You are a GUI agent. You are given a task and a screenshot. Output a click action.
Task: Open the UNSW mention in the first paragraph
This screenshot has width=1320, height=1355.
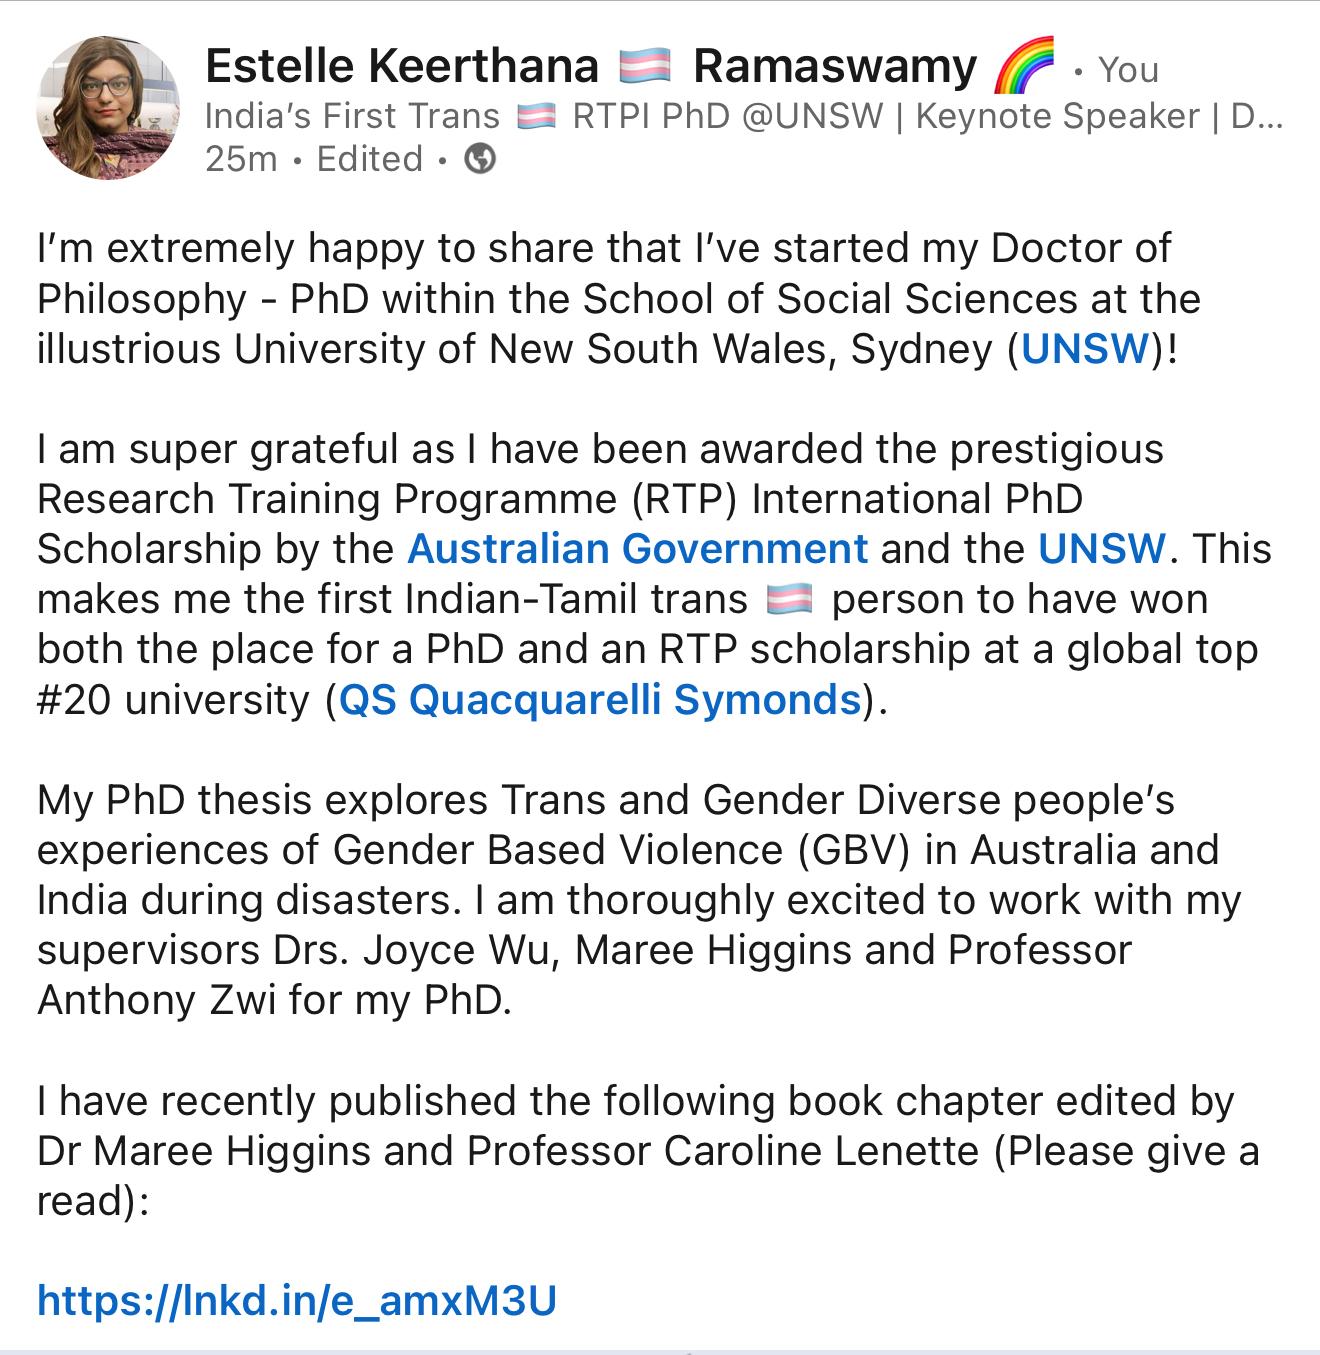pos(1084,349)
